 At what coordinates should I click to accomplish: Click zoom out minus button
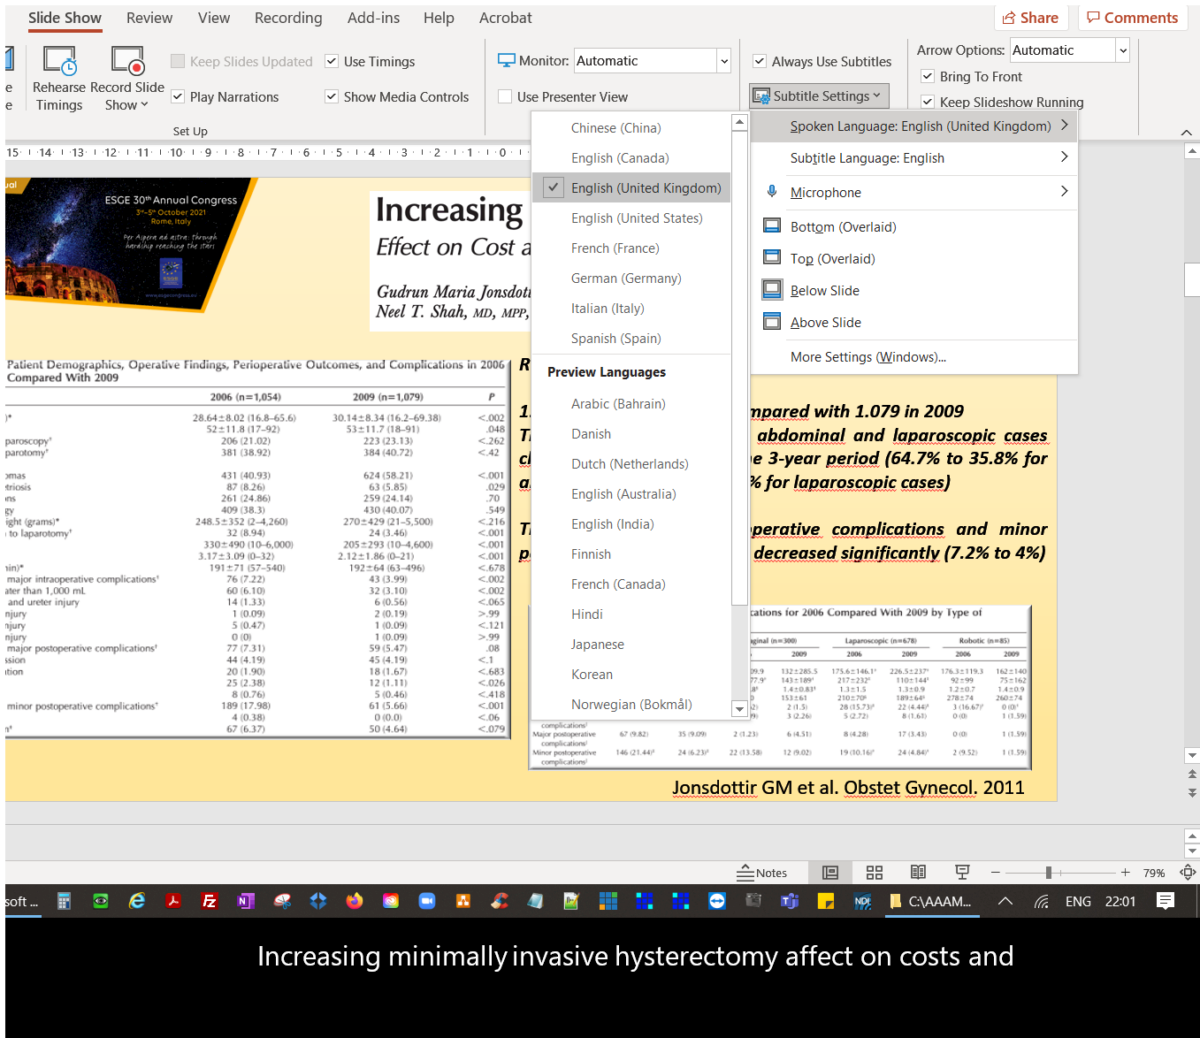pos(996,872)
